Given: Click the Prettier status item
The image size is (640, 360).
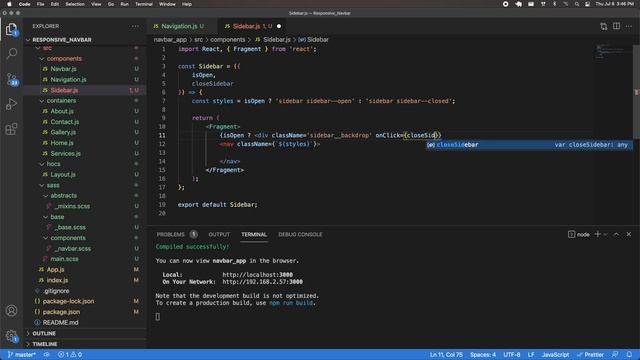Looking at the screenshot, I should (x=591, y=355).
